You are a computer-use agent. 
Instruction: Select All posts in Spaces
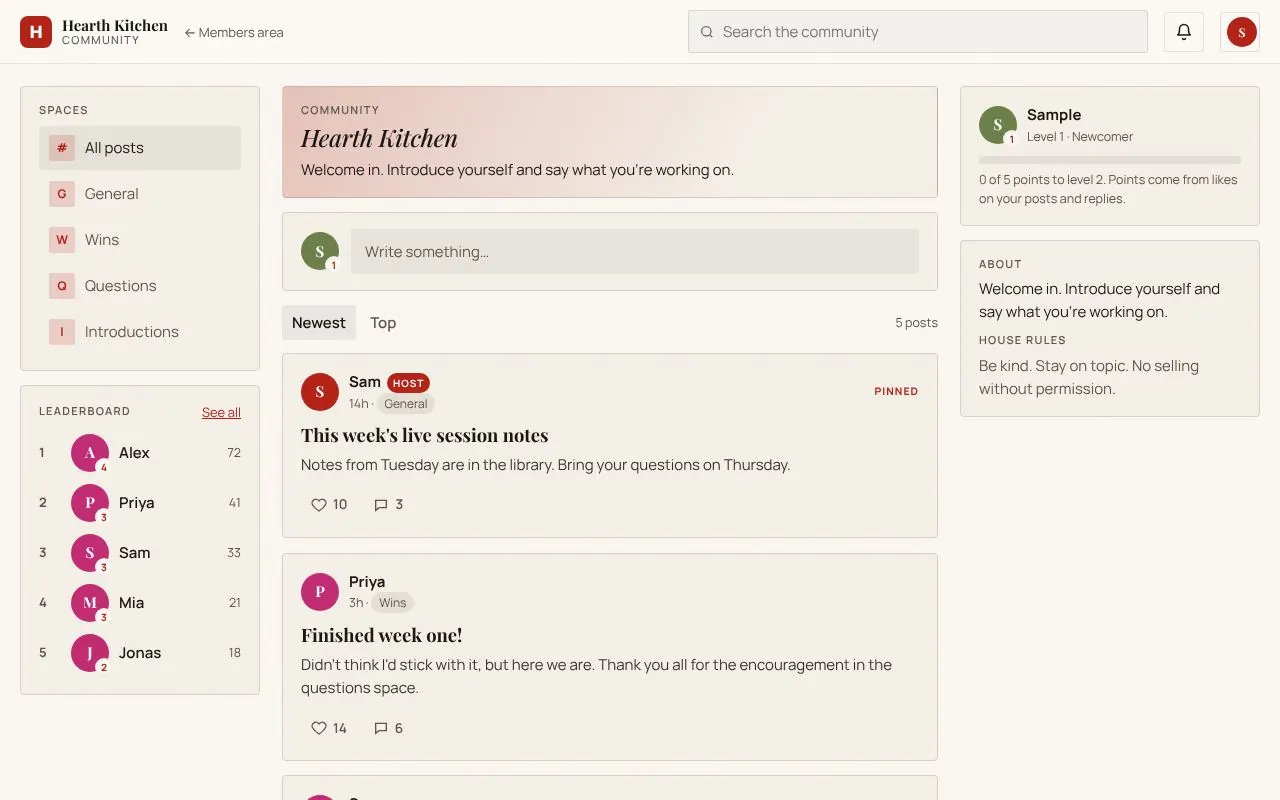point(140,148)
